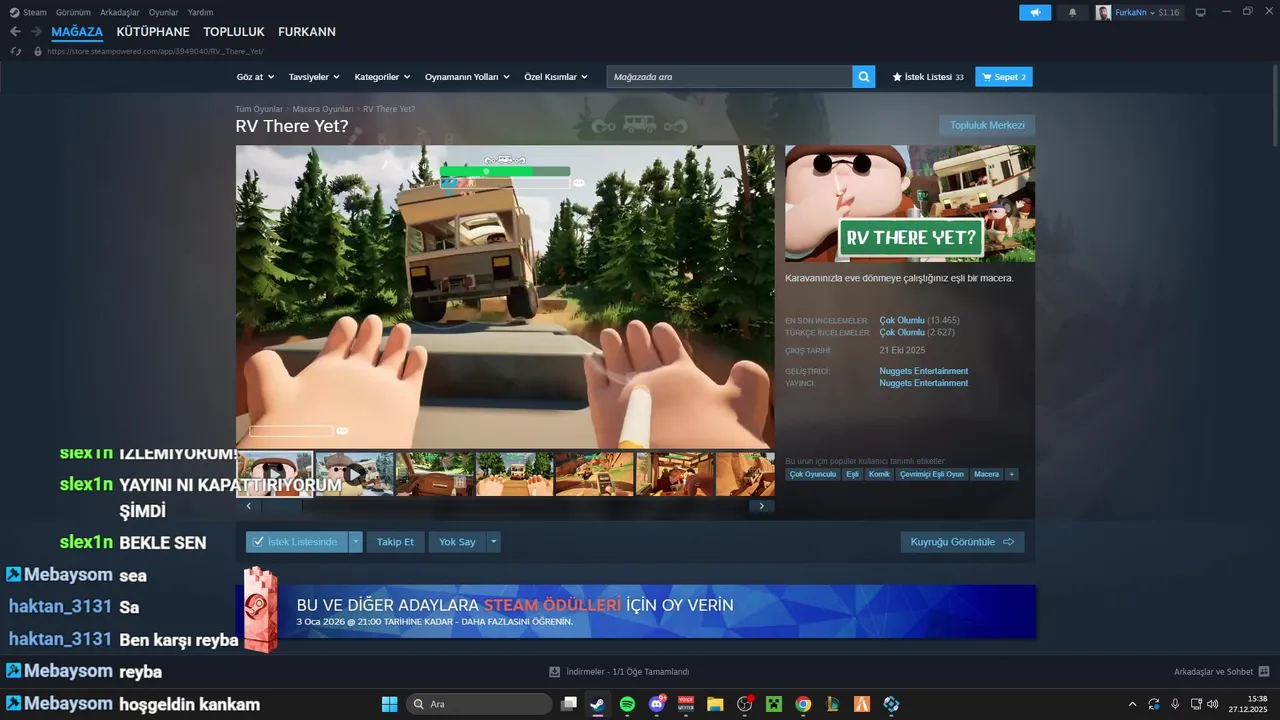Open volume control in system tray
The height and width of the screenshot is (720, 1280).
[x=1213, y=704]
